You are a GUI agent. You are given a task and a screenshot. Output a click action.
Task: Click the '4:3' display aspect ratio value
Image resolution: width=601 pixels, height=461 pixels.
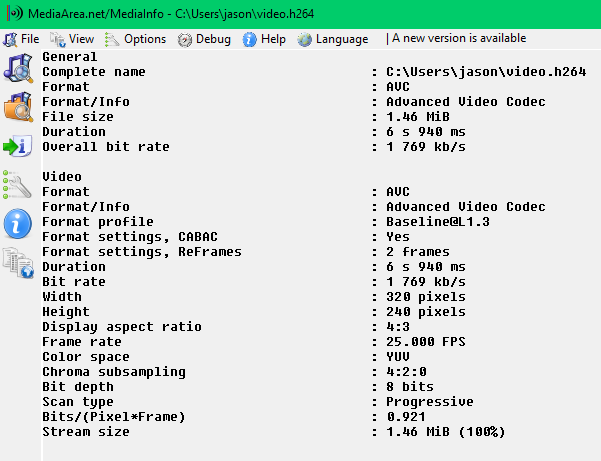(x=398, y=326)
